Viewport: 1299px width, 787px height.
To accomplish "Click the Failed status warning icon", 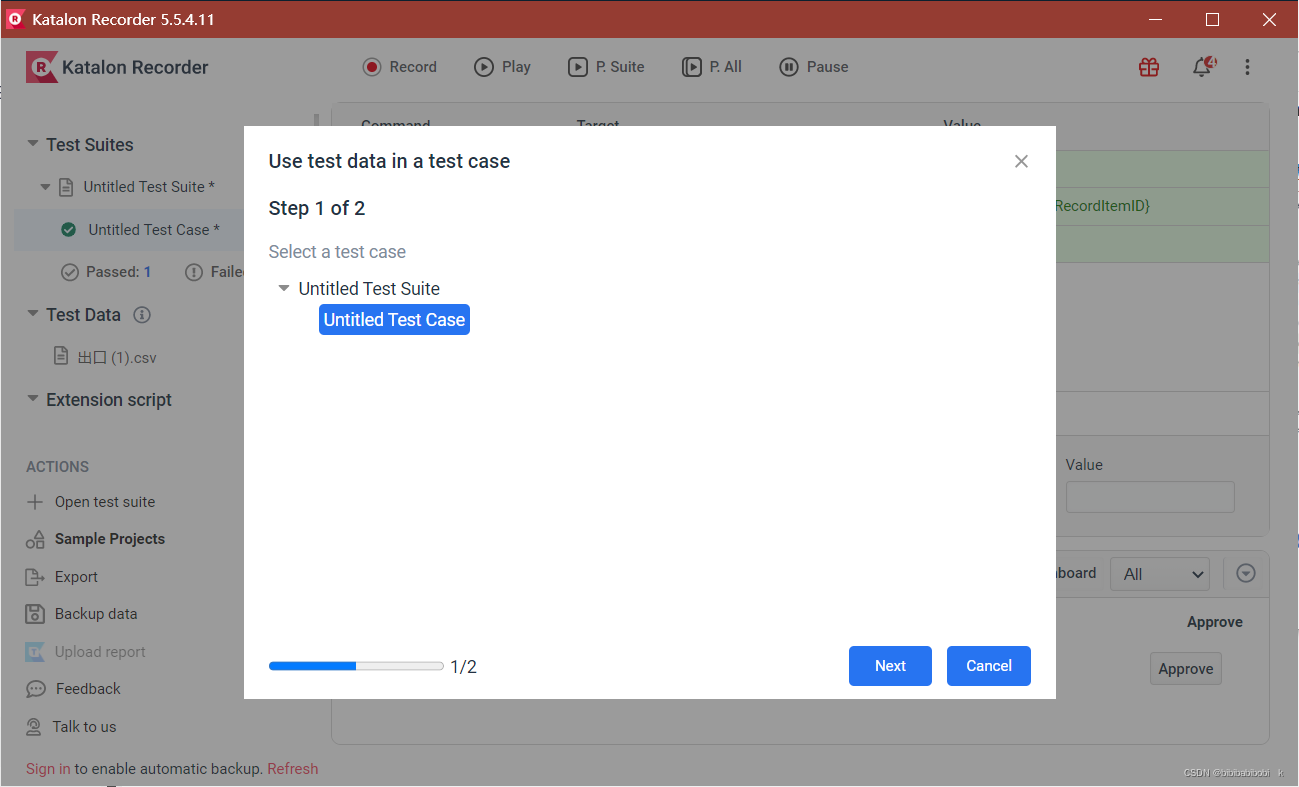I will (194, 272).
